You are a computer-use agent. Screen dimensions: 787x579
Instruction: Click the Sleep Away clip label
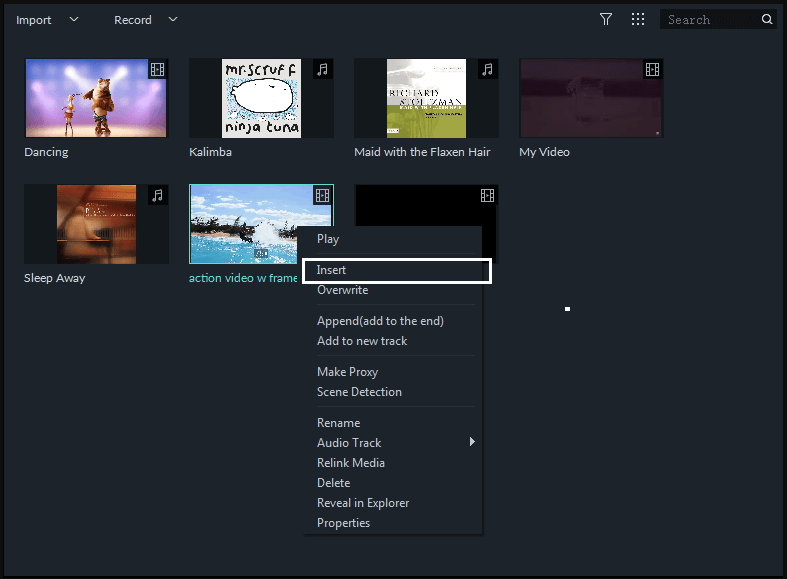pos(55,278)
